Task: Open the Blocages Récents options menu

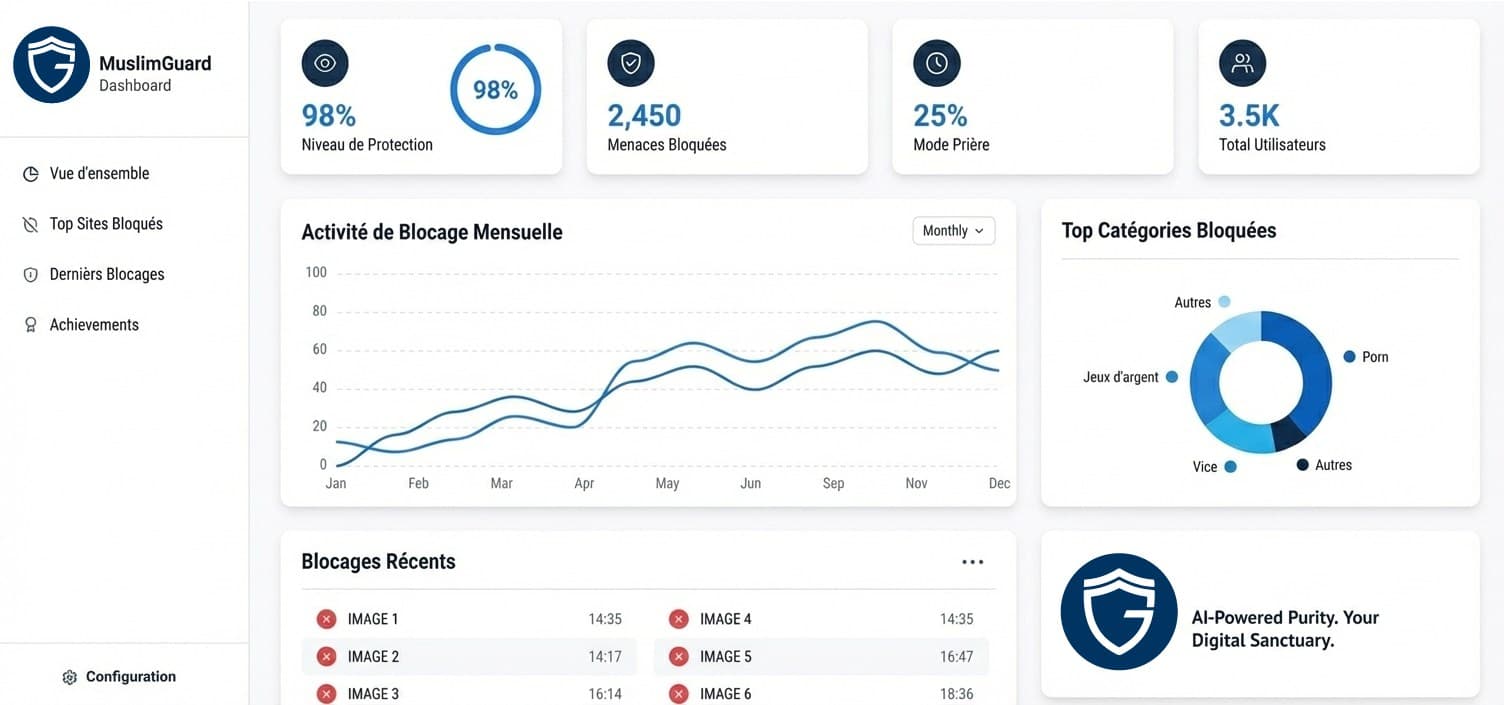Action: (972, 561)
